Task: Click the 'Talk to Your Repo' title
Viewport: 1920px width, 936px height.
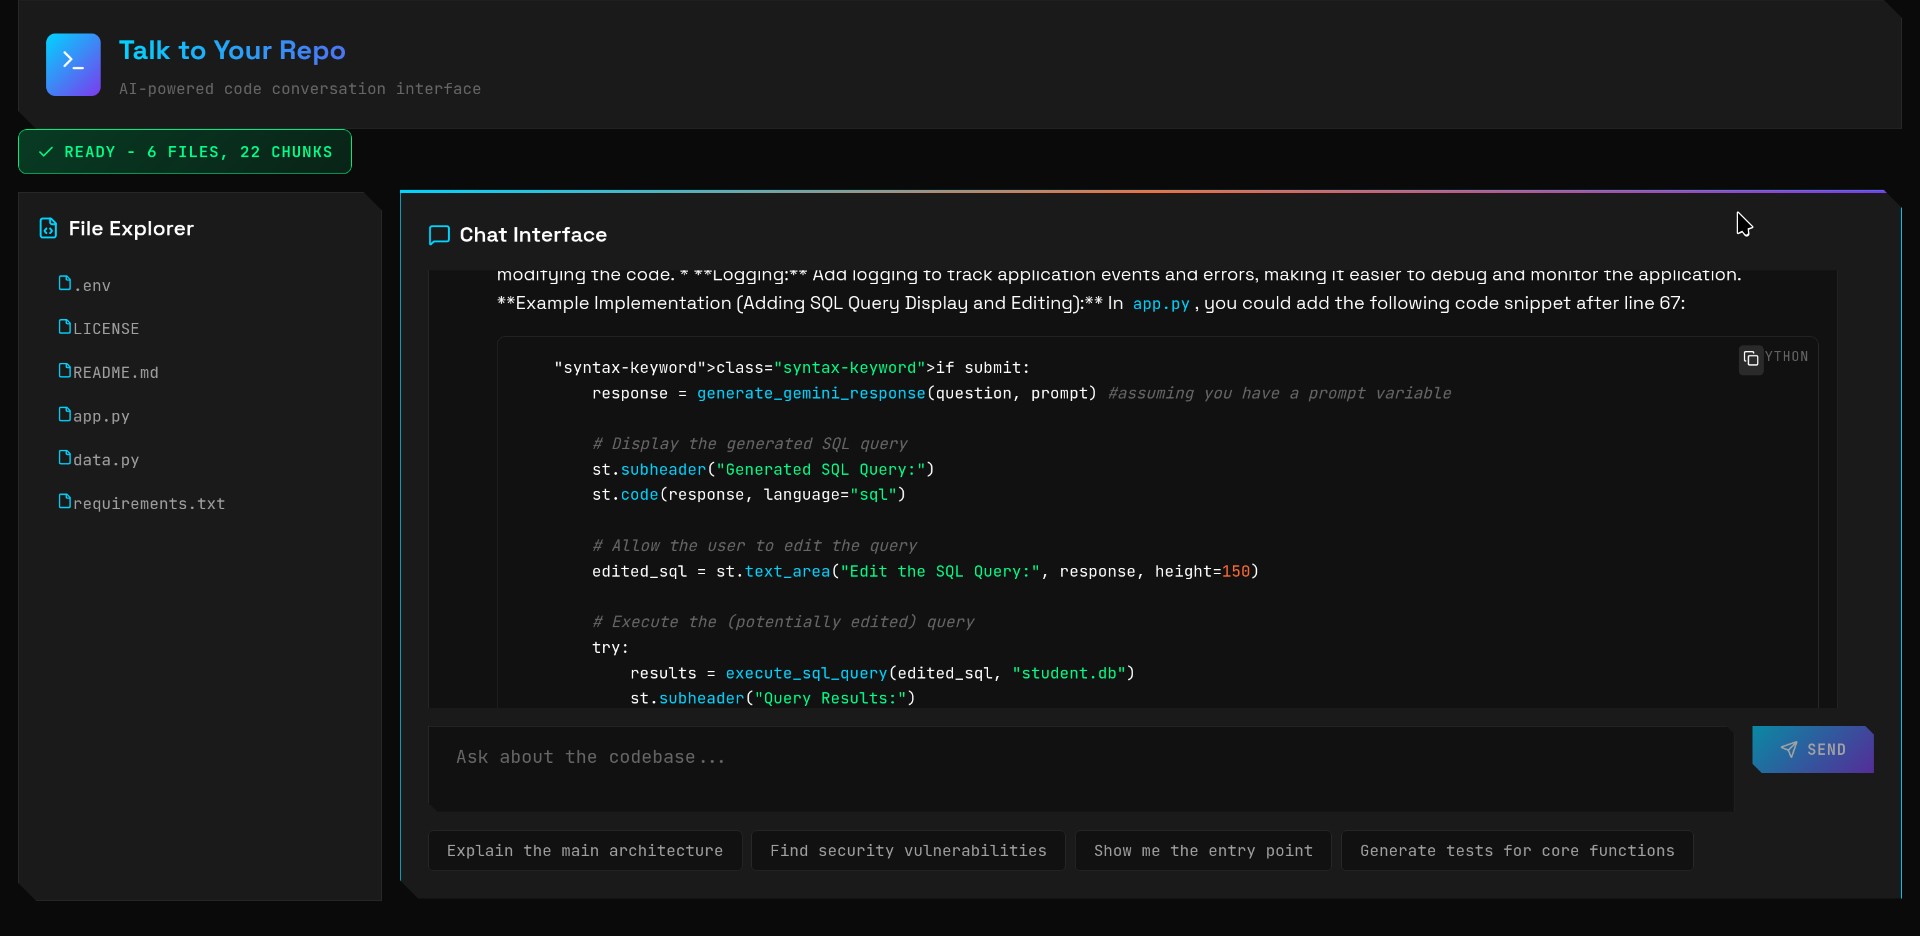Action: (x=232, y=51)
